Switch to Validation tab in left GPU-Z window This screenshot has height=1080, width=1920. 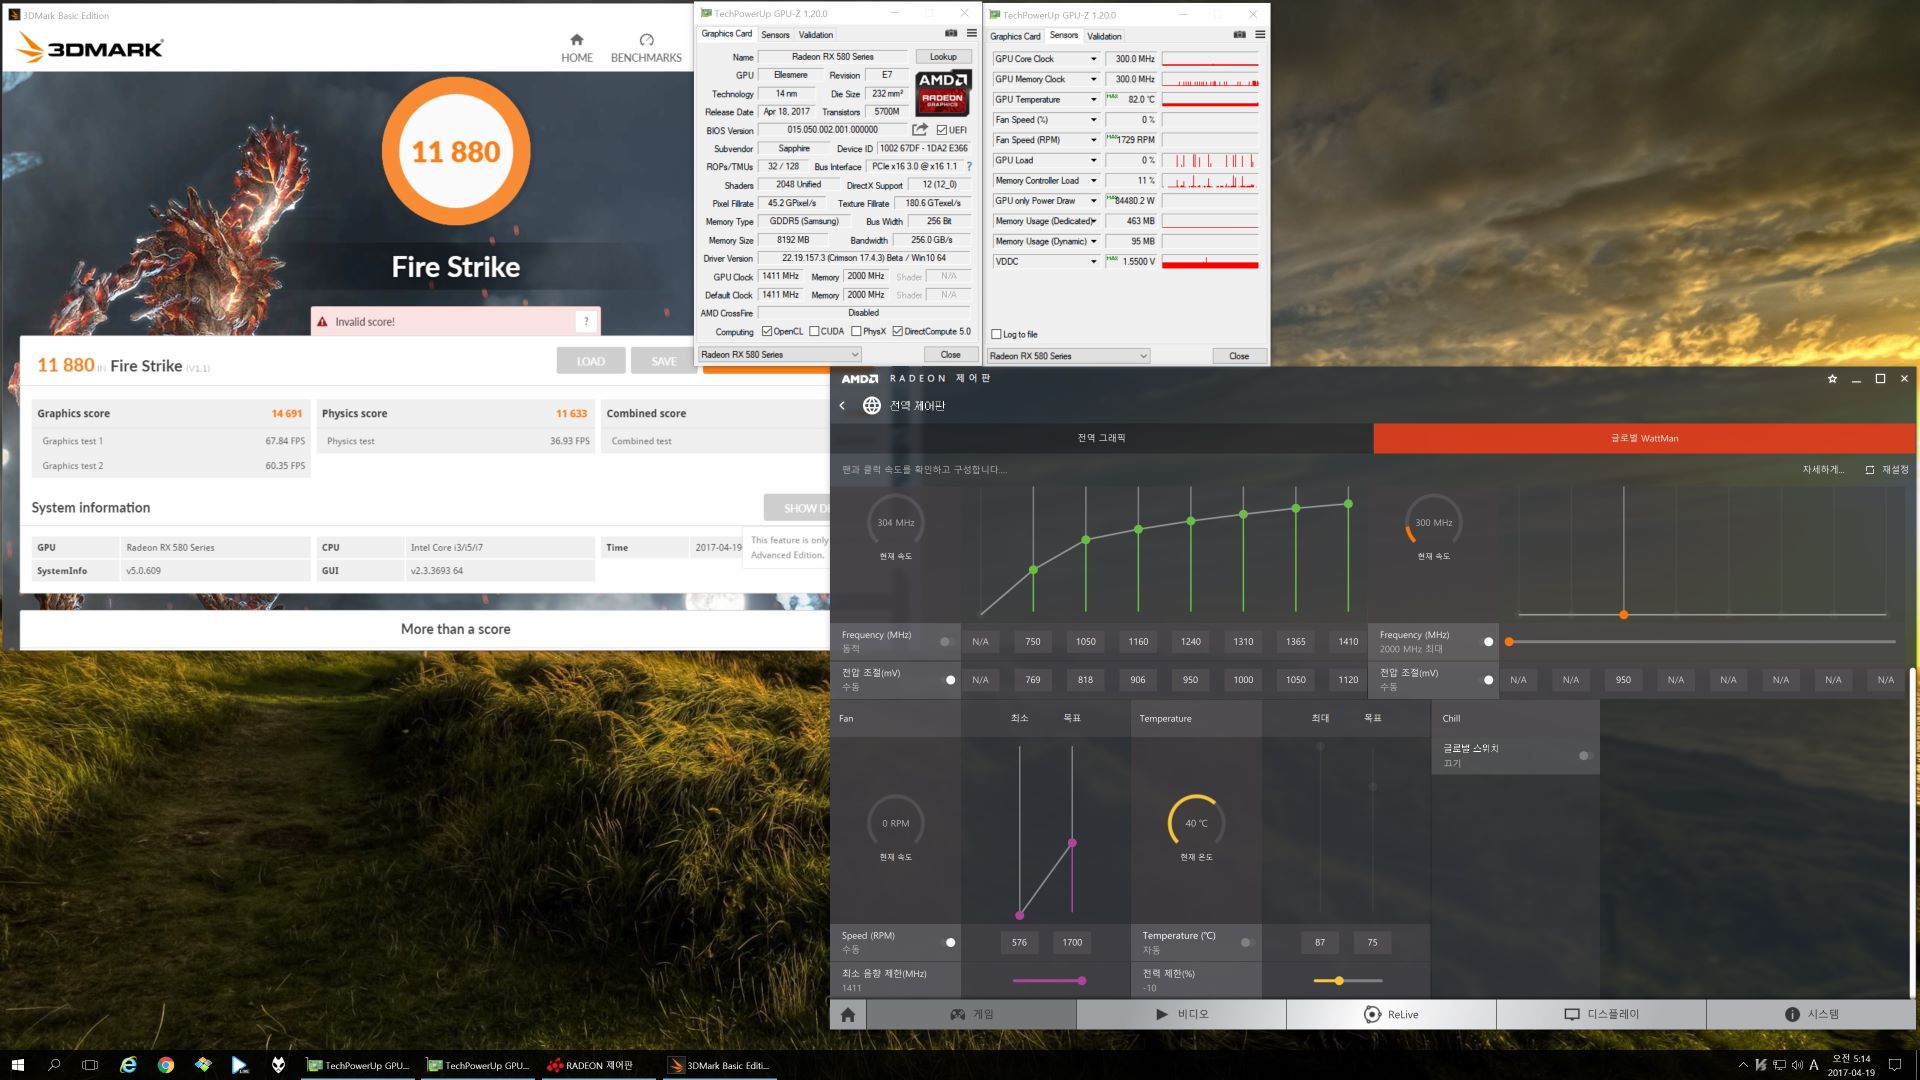point(816,34)
